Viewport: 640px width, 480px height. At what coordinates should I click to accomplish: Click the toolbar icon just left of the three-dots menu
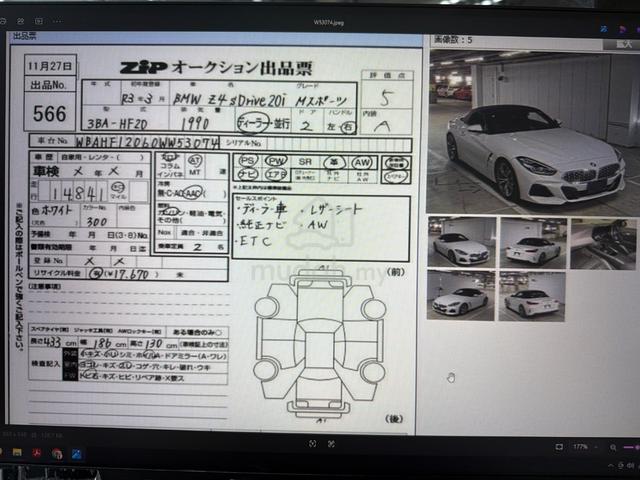(39, 20)
